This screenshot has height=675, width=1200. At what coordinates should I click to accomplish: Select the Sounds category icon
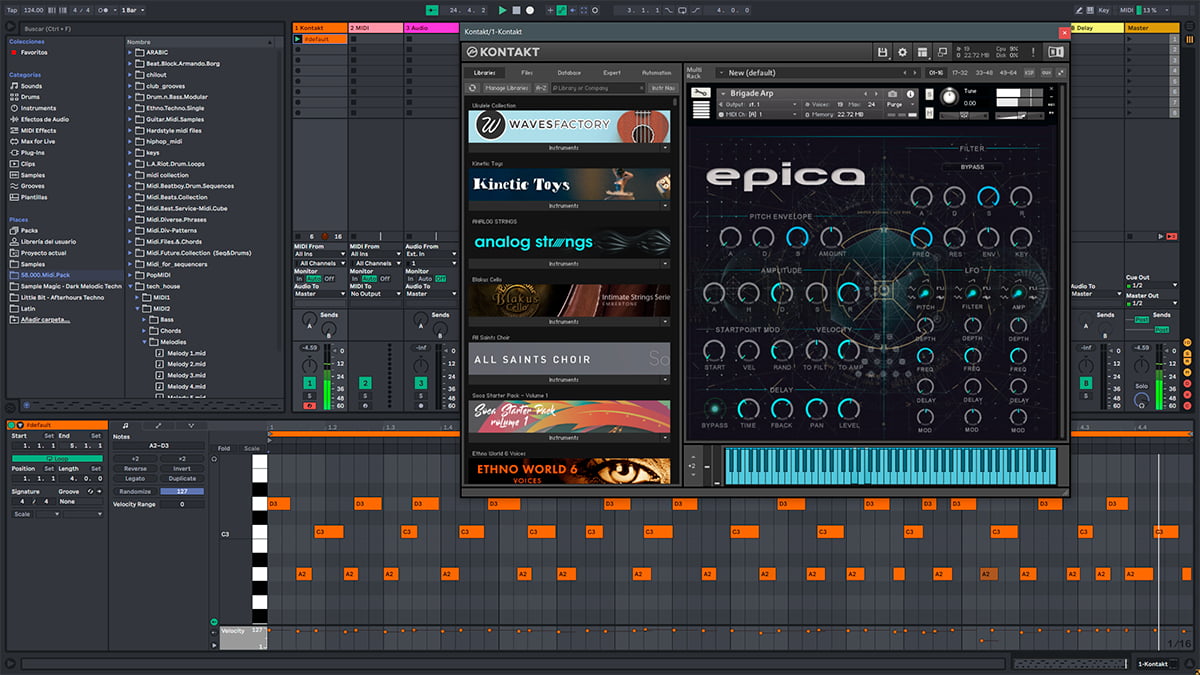(14, 86)
